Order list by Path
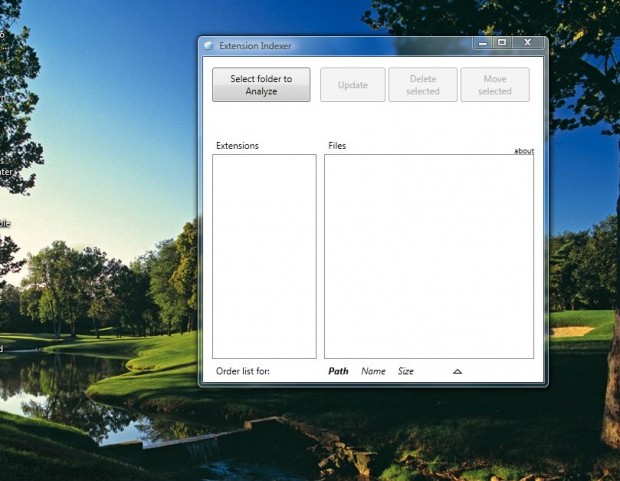Image resolution: width=620 pixels, height=481 pixels. point(338,371)
